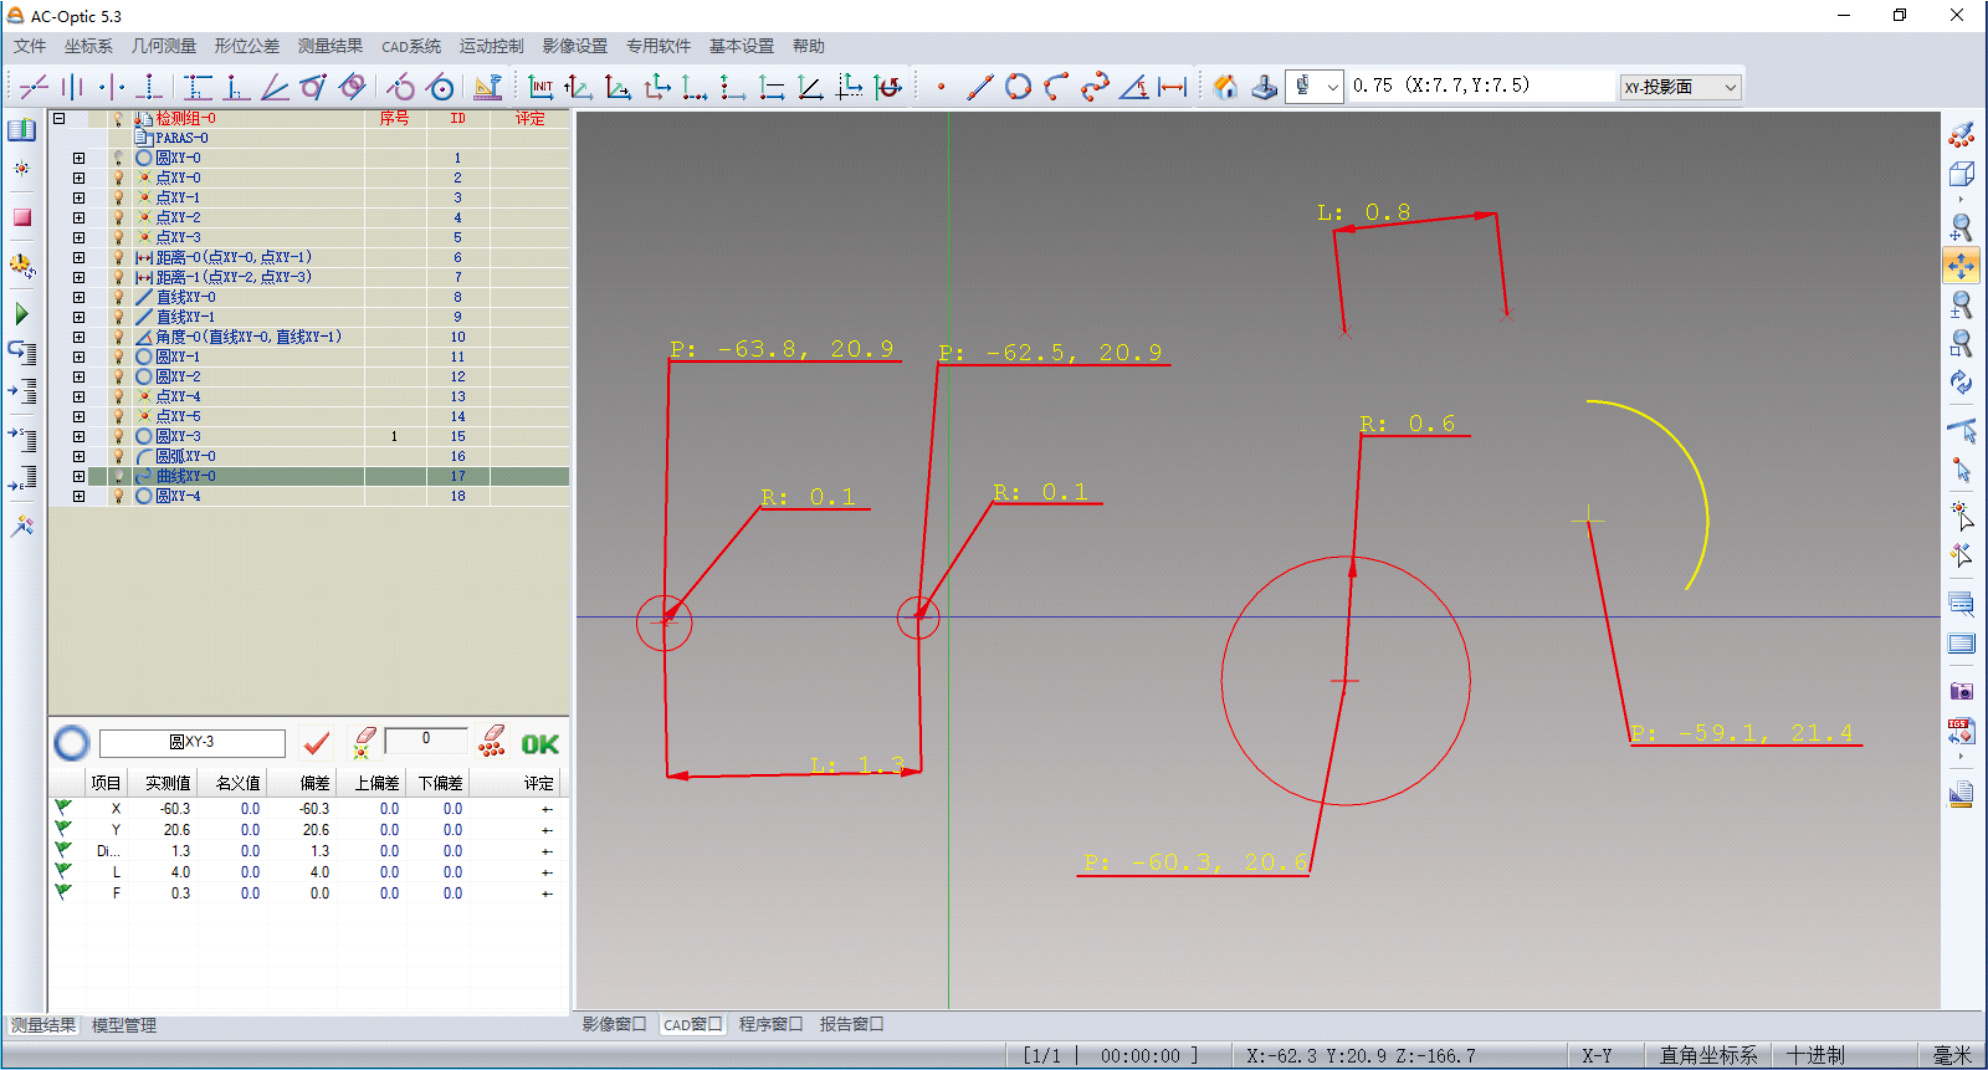Collapse the 检测组-0 tree group
Screen dimensions: 1988x1070
[x=59, y=118]
